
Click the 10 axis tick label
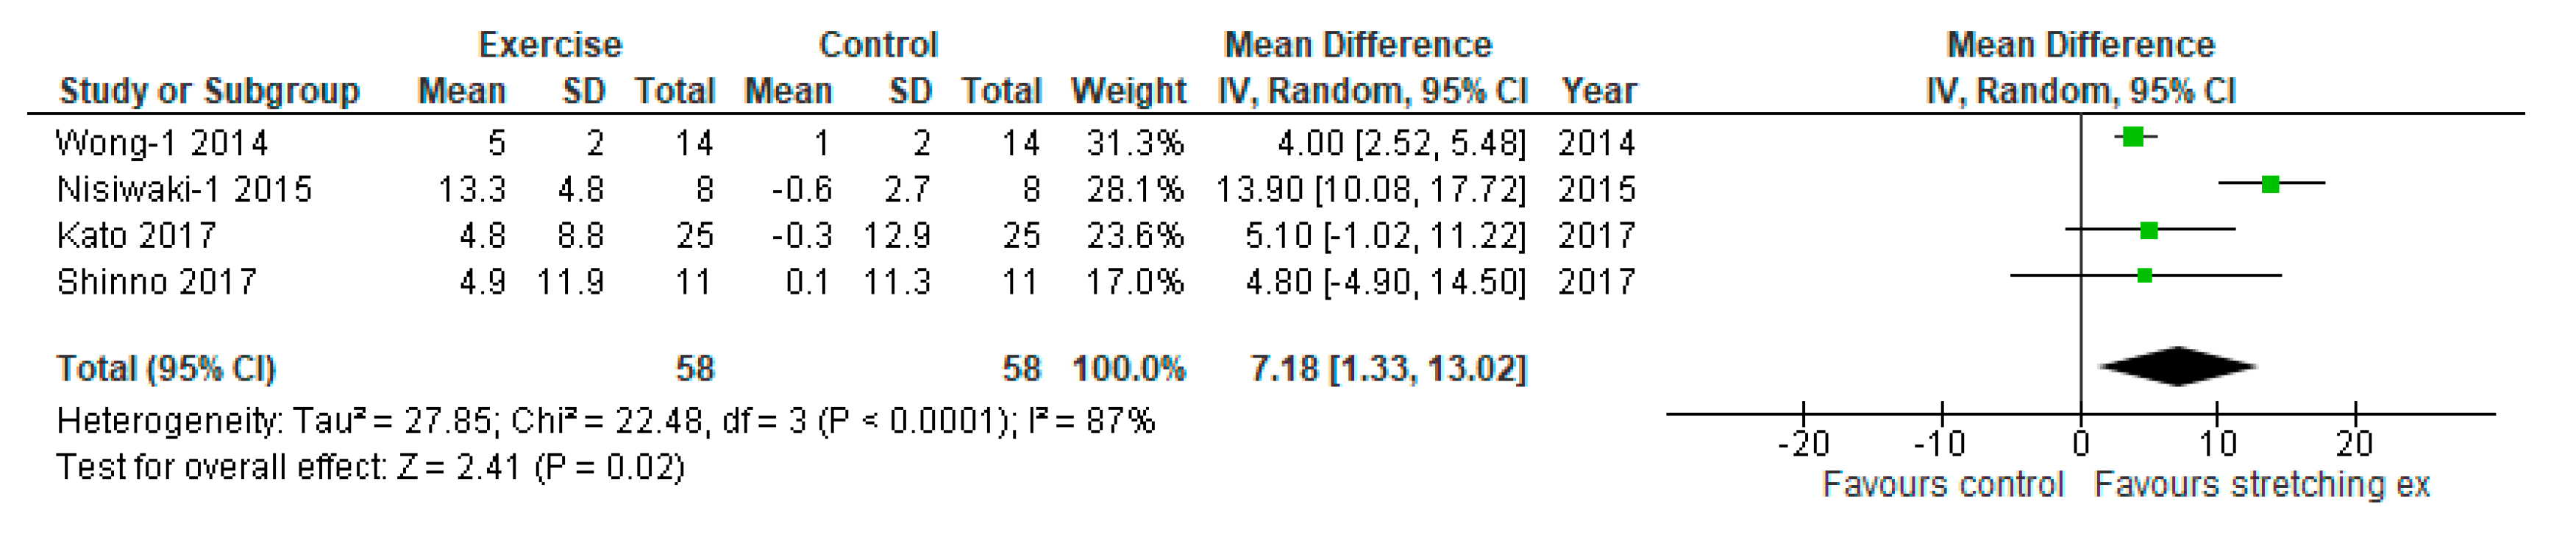pyautogui.click(x=2217, y=443)
